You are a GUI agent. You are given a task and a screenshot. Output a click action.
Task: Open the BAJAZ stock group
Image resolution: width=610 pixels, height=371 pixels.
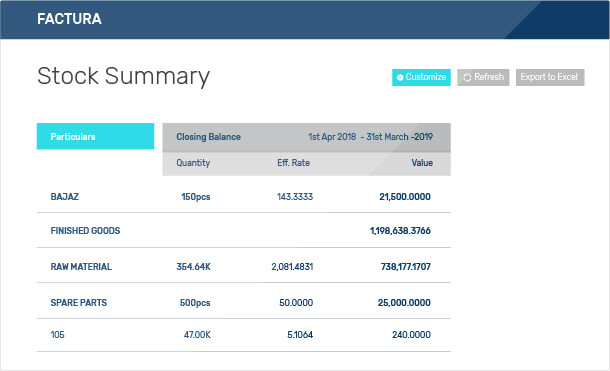pyautogui.click(x=65, y=197)
